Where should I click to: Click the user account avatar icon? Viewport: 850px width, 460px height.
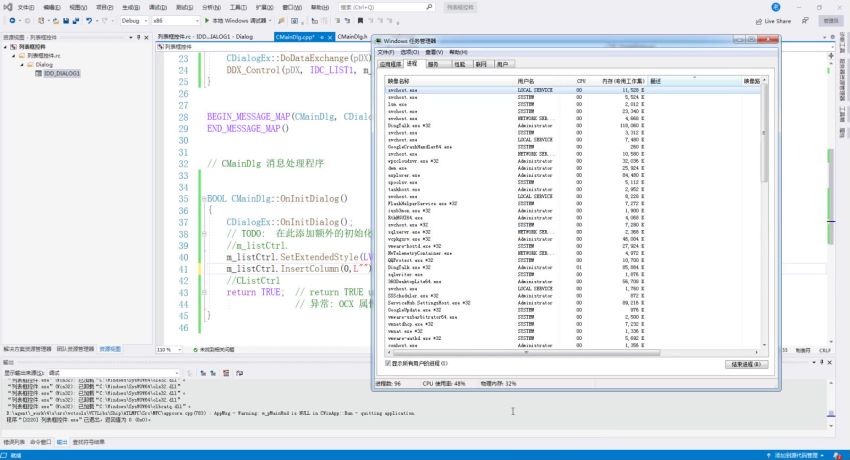(x=776, y=7)
